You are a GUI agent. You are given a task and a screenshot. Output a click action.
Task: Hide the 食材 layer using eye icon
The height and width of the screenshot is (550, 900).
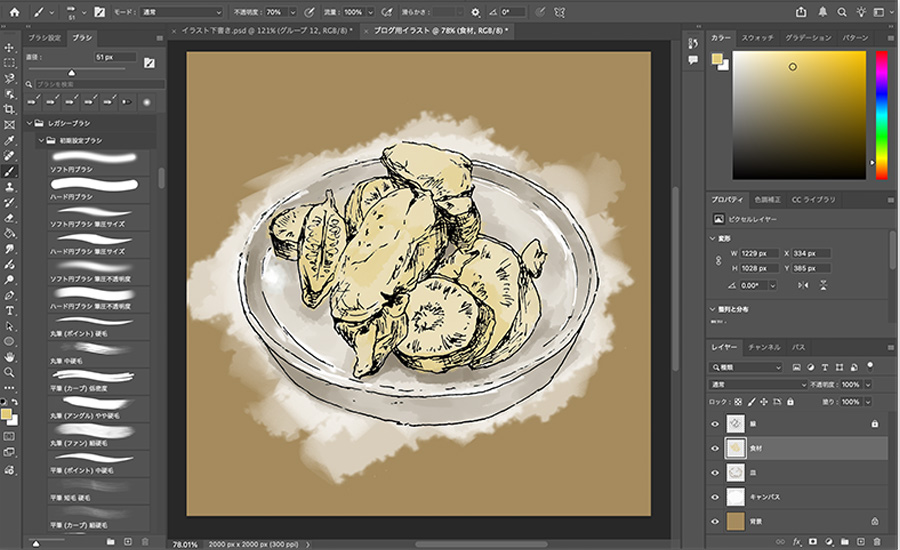[x=715, y=448]
